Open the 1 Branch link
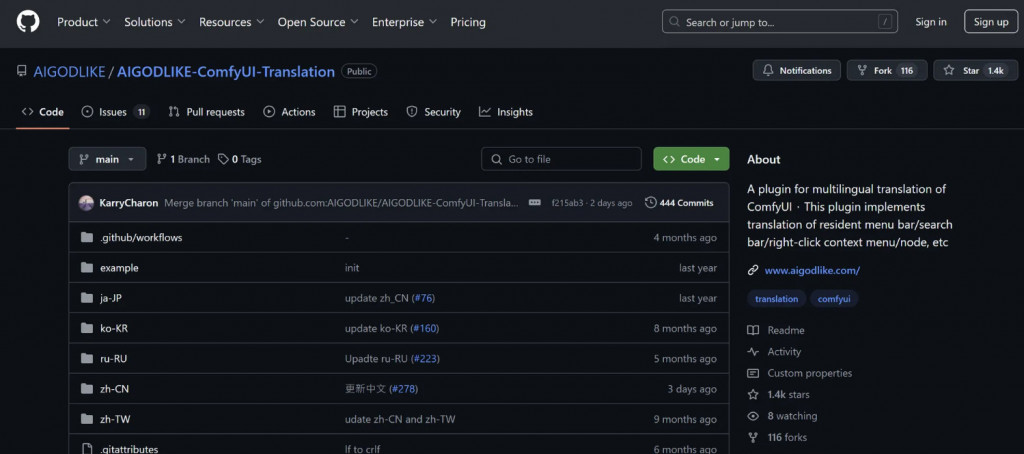Viewport: 1024px width, 454px height. 184,159
